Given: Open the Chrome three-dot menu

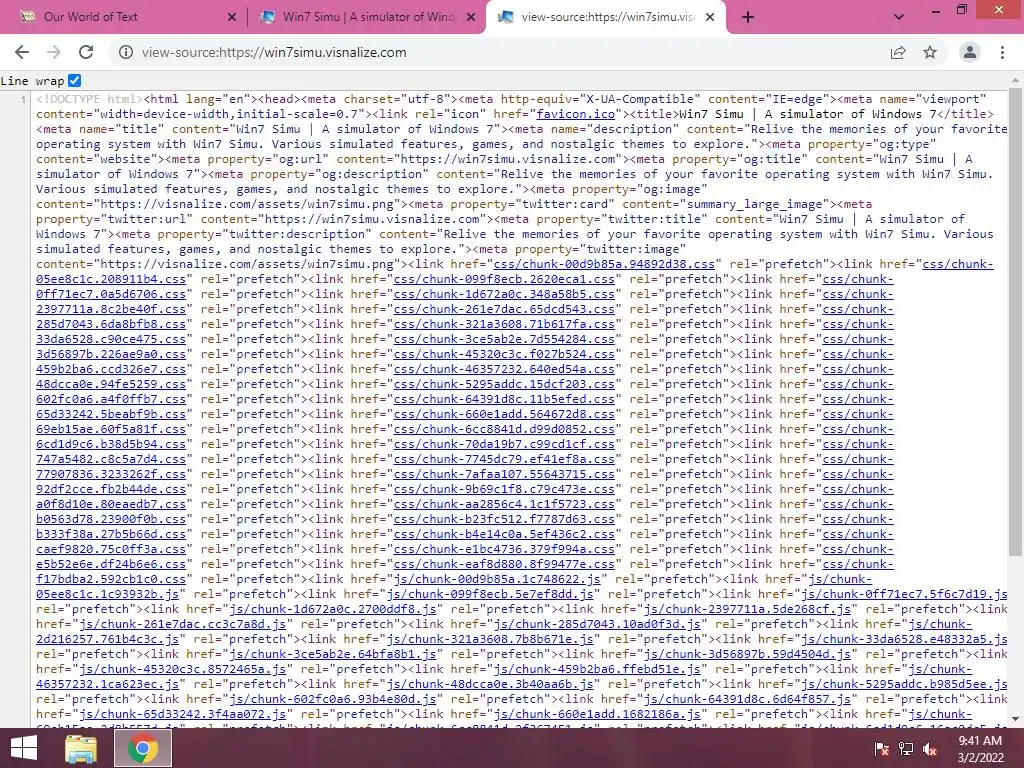Looking at the screenshot, I should click(x=1002, y=52).
